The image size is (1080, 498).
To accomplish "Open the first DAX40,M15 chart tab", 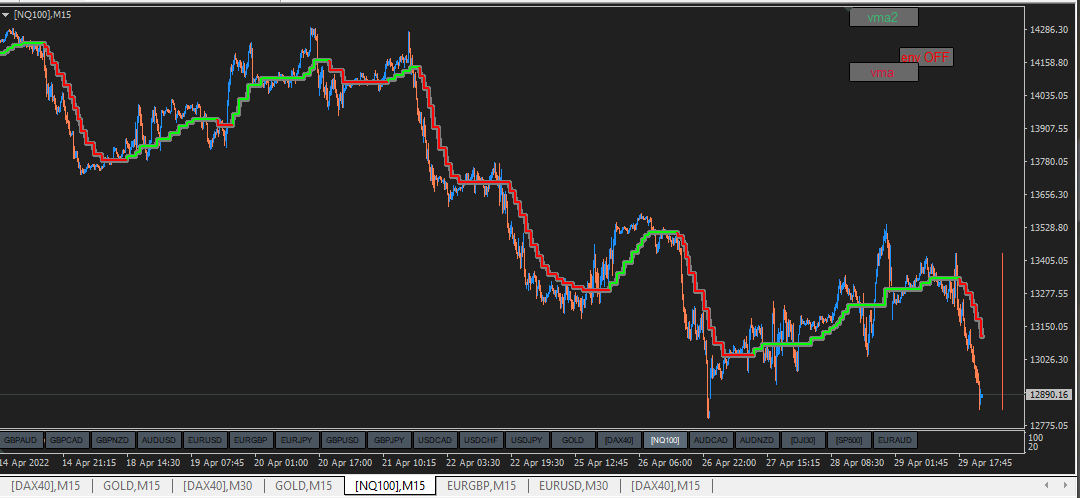I will pos(45,486).
